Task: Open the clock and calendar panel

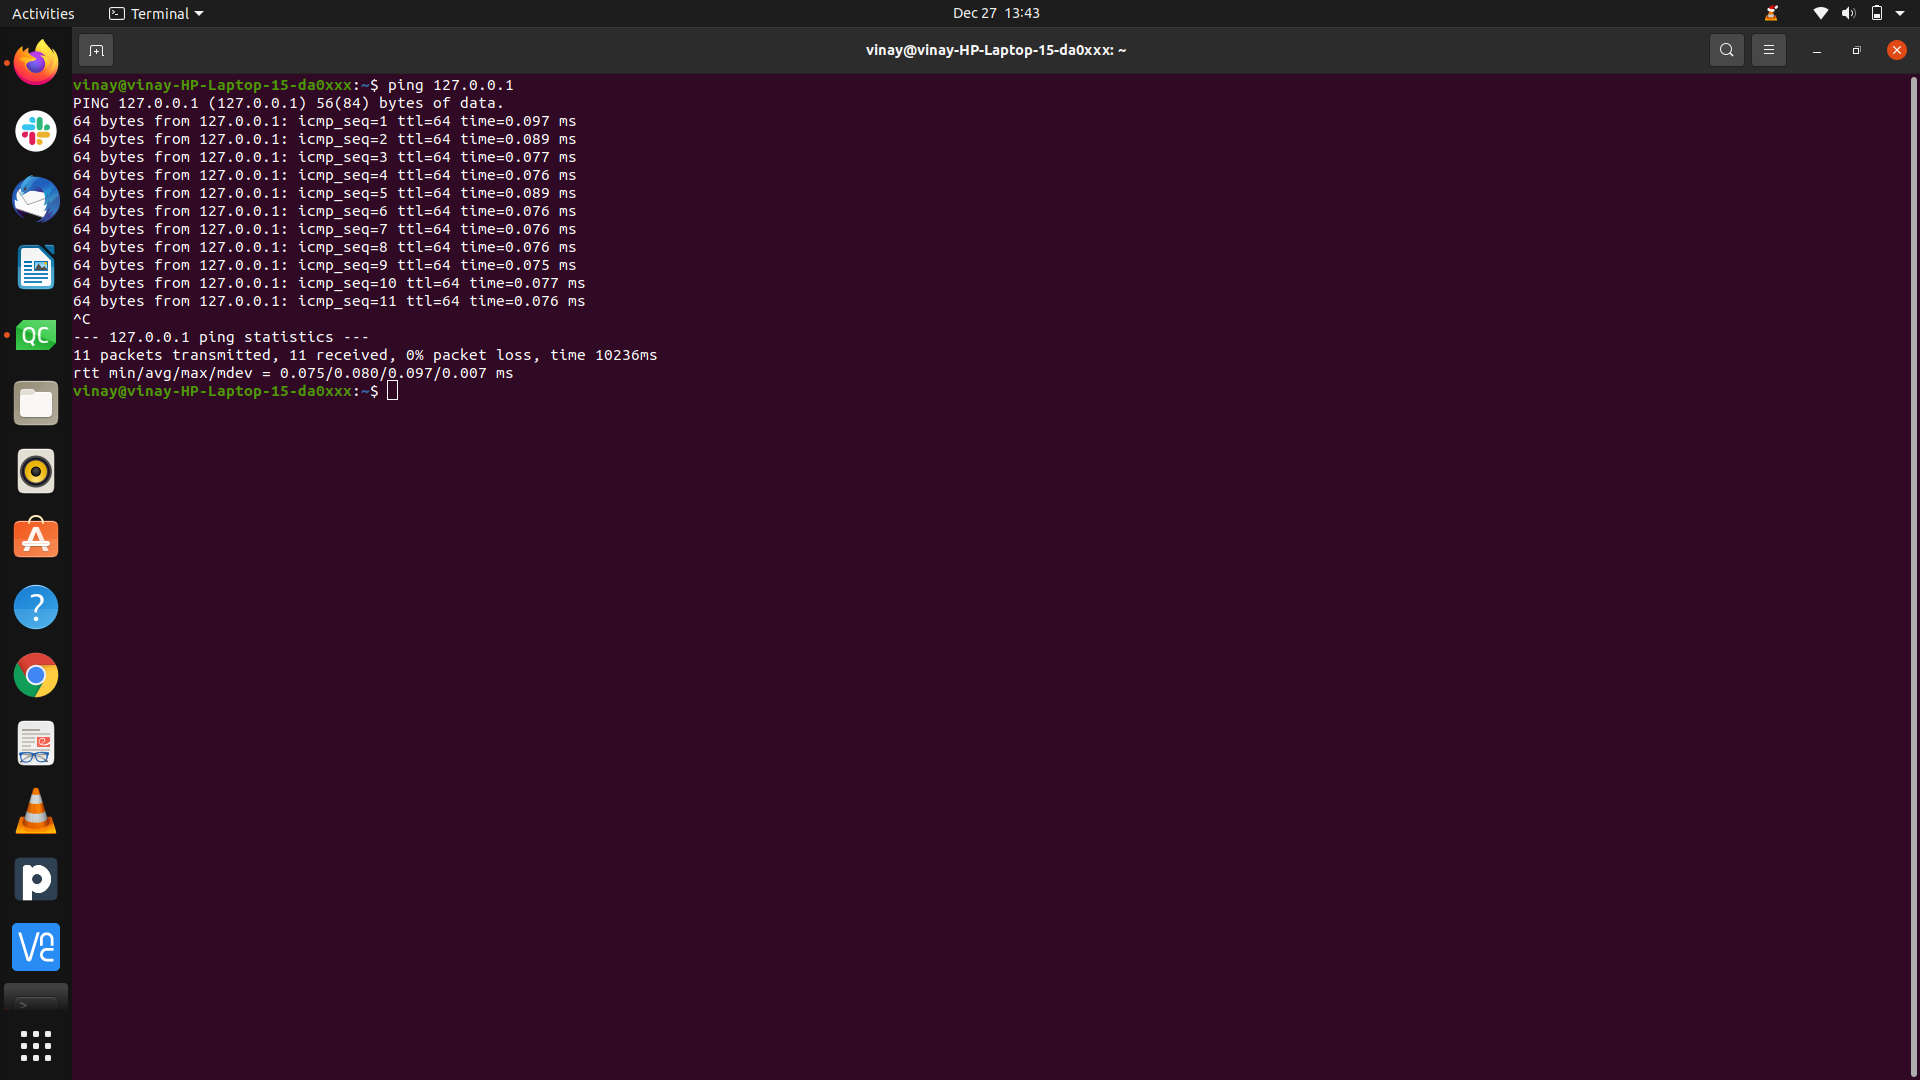Action: click(x=996, y=13)
